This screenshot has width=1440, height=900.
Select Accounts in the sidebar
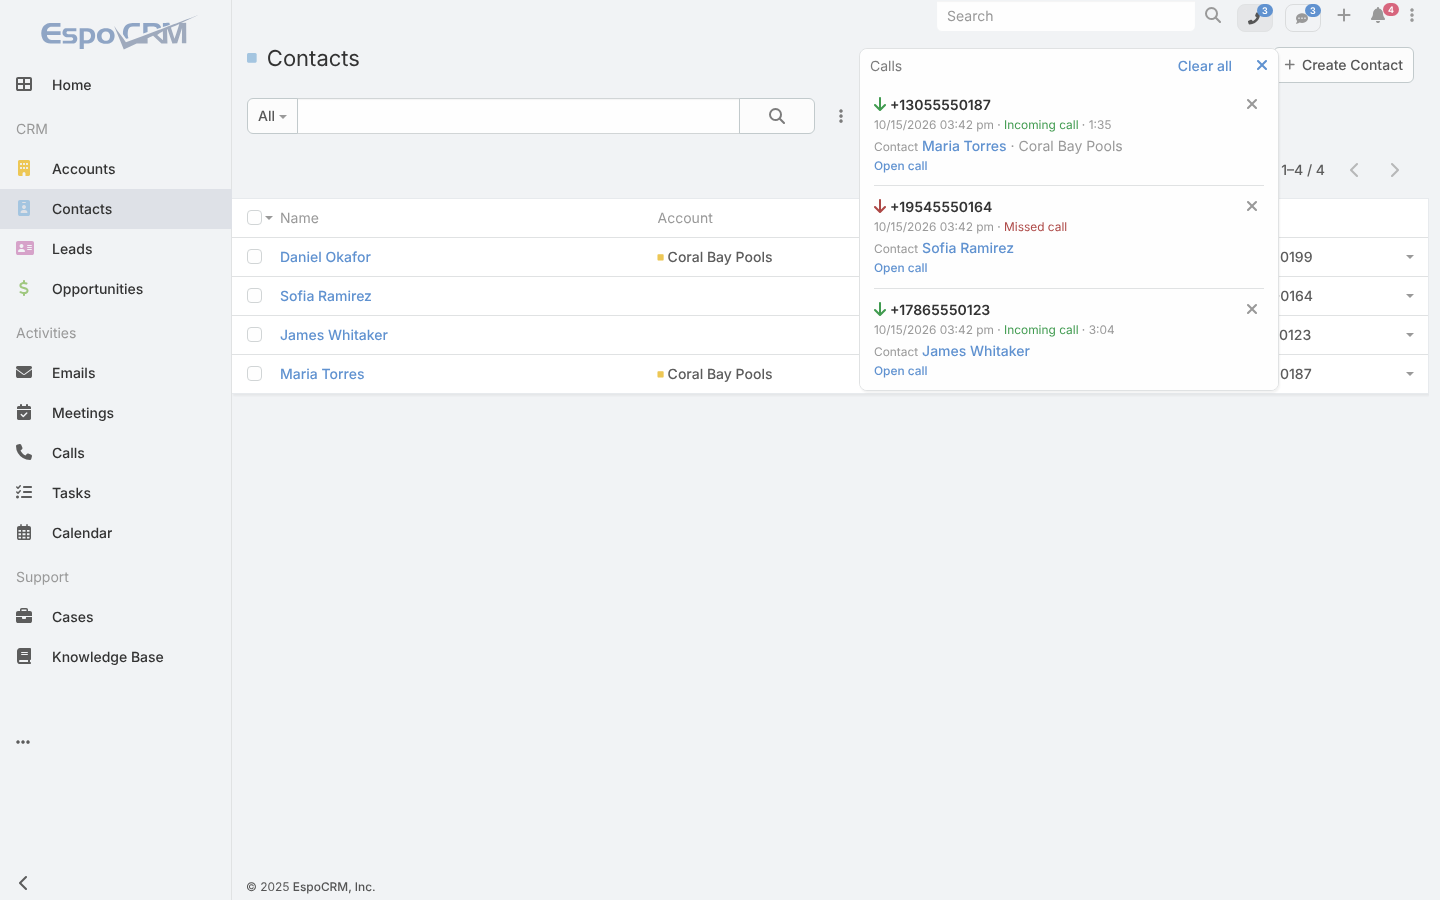[x=115, y=169]
